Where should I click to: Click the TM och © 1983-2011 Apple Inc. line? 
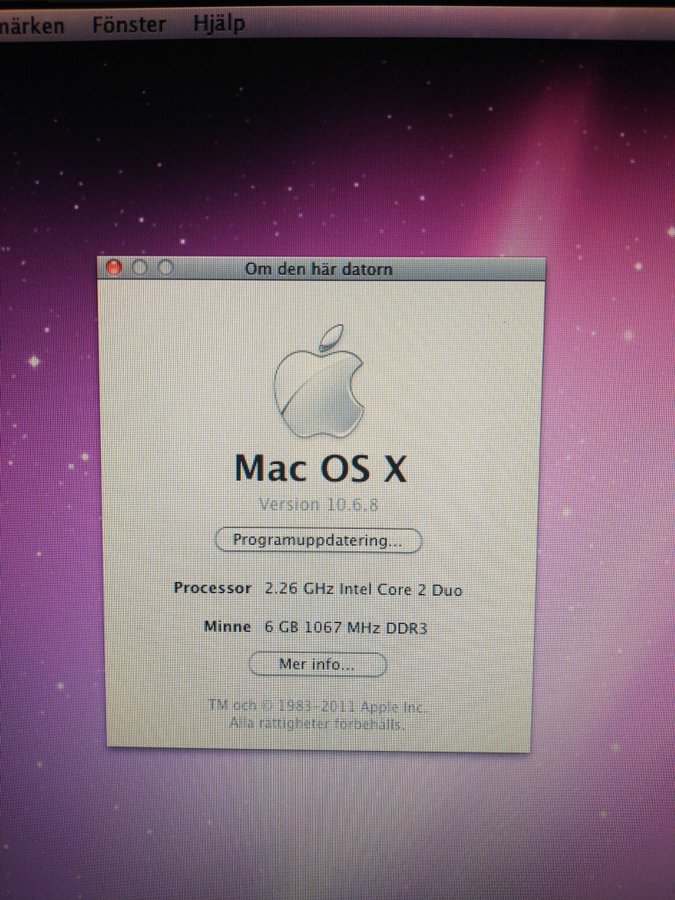coord(316,706)
